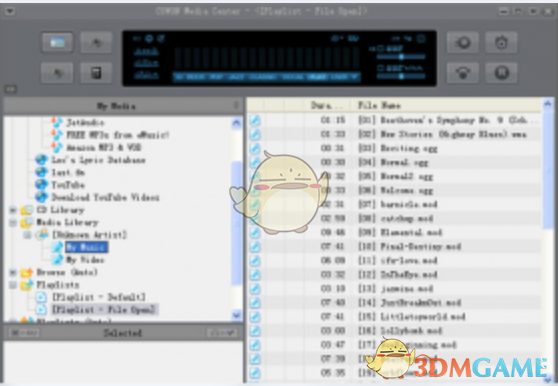The height and width of the screenshot is (386, 558).
Task: Choose the JAZZ equalizer preset
Action: point(237,77)
